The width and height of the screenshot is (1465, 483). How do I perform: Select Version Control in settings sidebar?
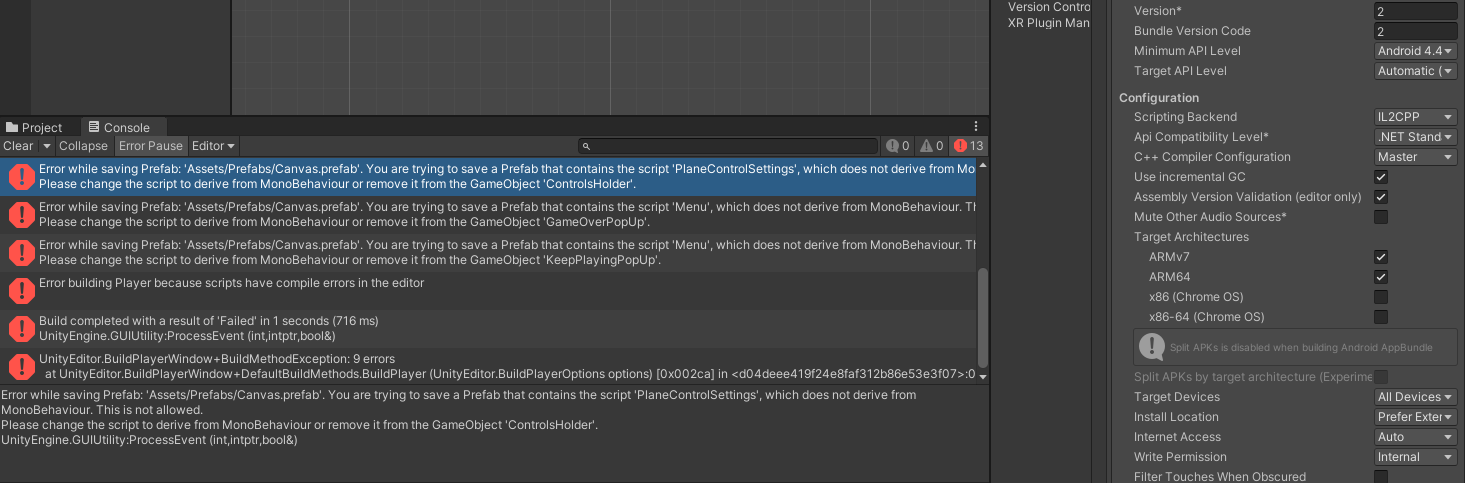pyautogui.click(x=1049, y=7)
